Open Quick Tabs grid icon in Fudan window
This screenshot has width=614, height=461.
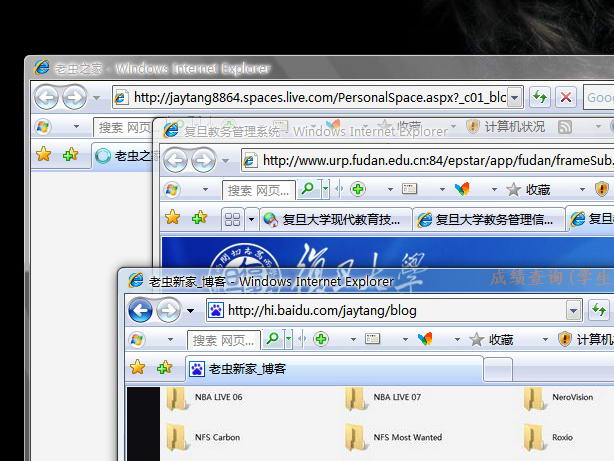click(x=232, y=218)
